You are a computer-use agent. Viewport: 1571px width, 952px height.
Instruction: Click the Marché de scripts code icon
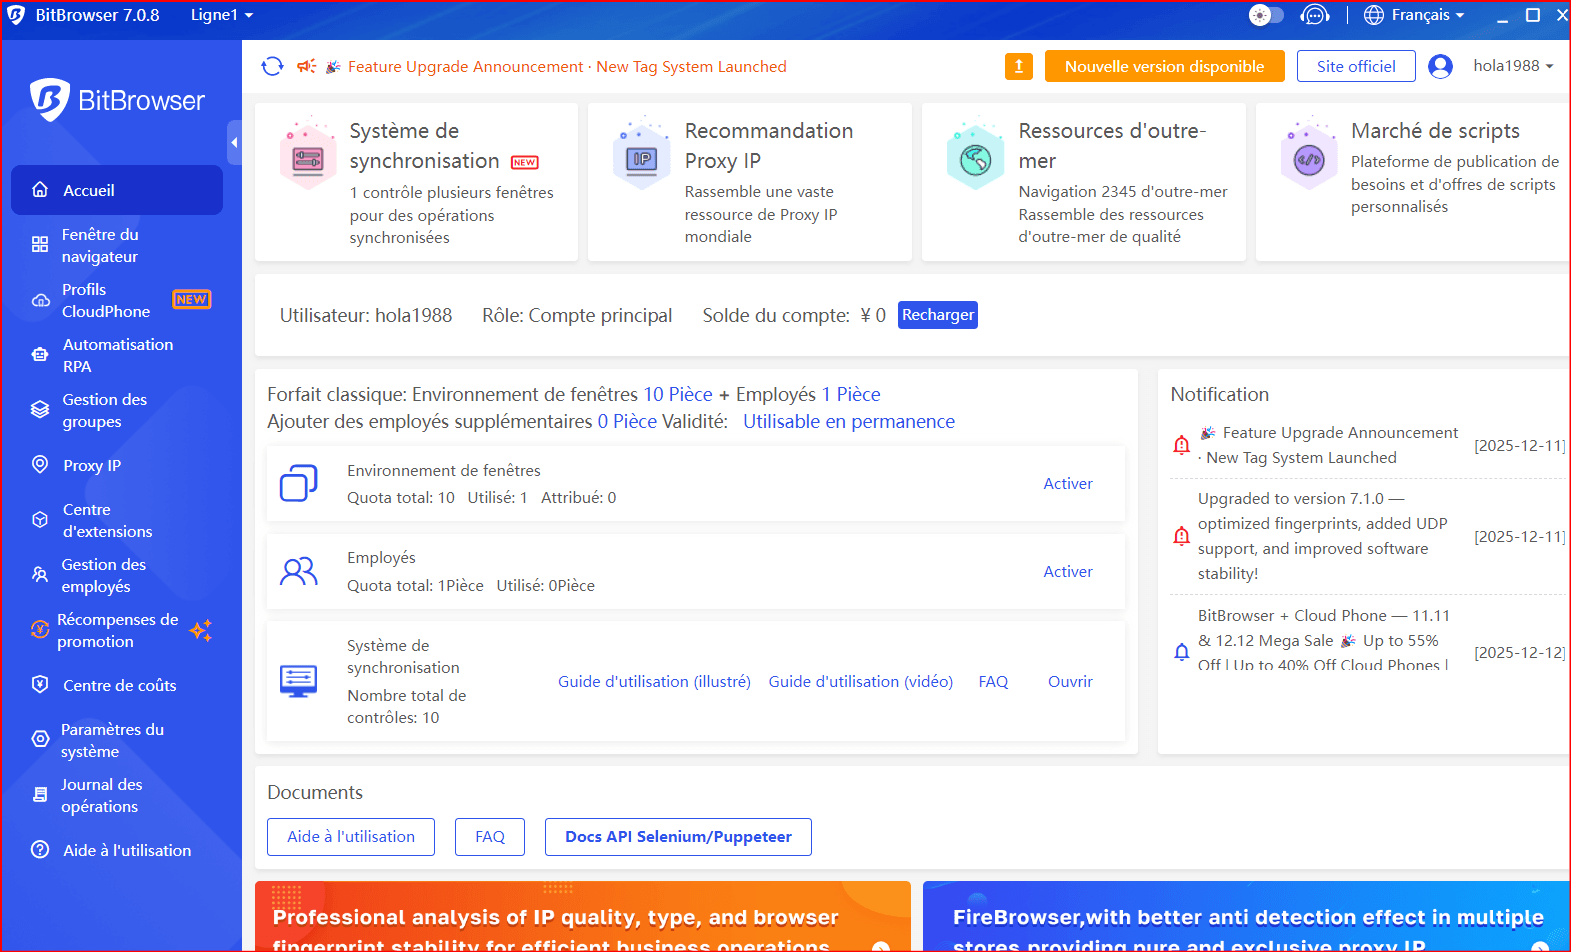click(1308, 159)
